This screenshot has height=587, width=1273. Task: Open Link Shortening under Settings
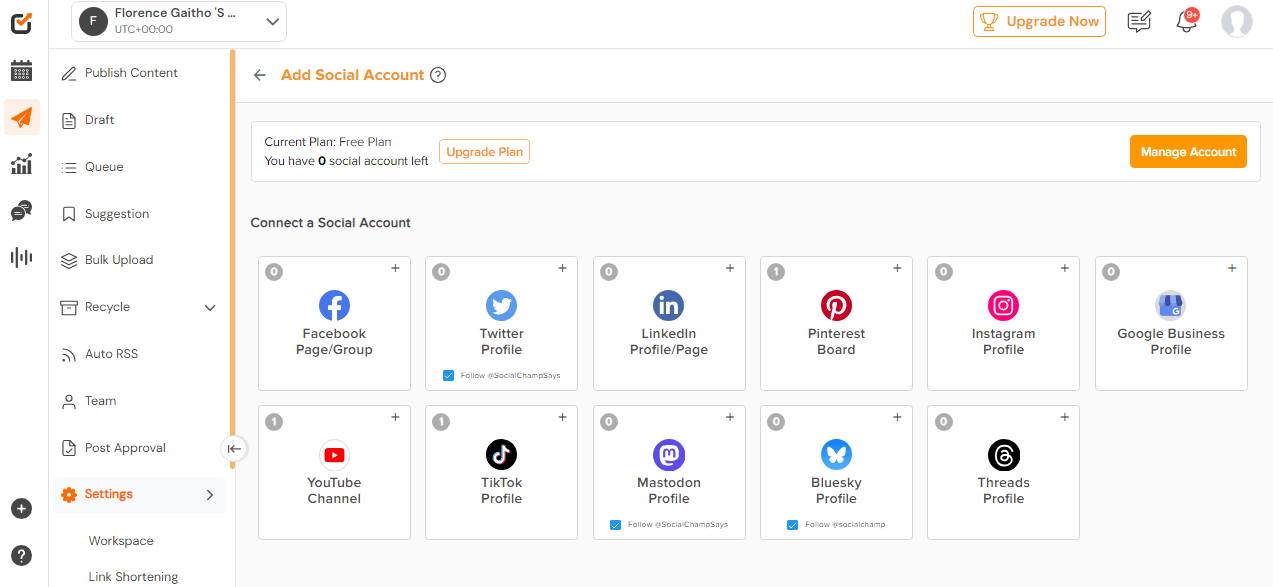click(x=133, y=577)
